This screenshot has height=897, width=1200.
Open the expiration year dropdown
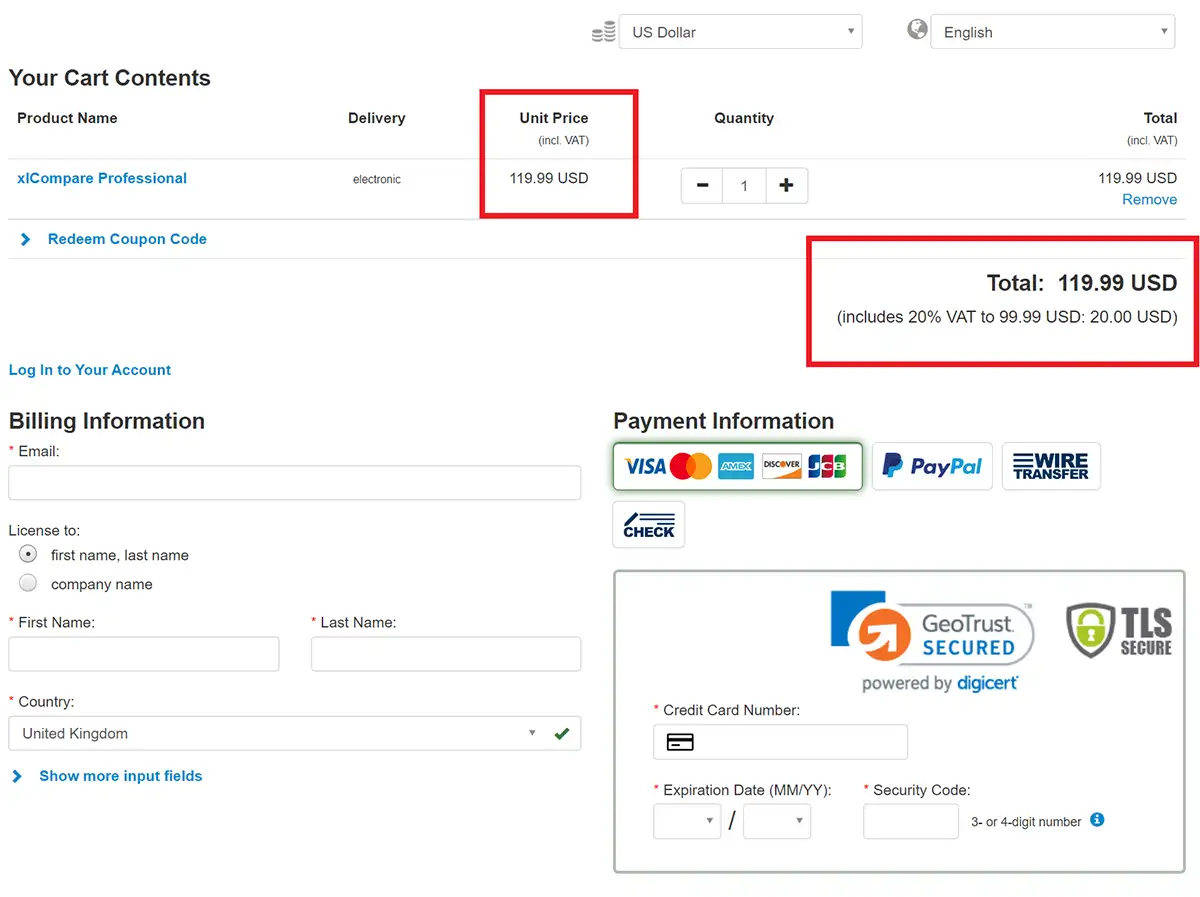(777, 821)
